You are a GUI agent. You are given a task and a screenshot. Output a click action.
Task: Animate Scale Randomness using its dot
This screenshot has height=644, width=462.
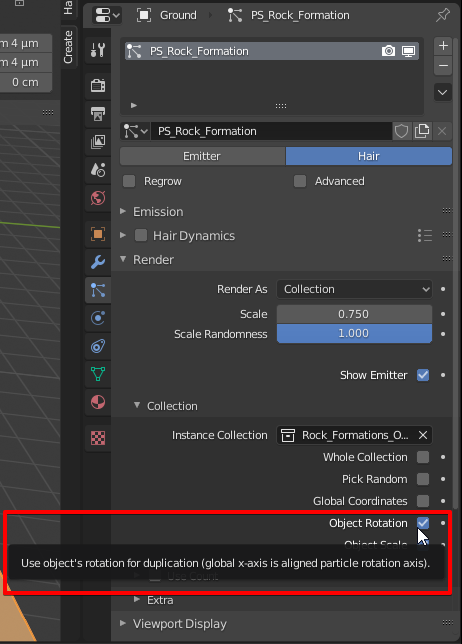[443, 334]
